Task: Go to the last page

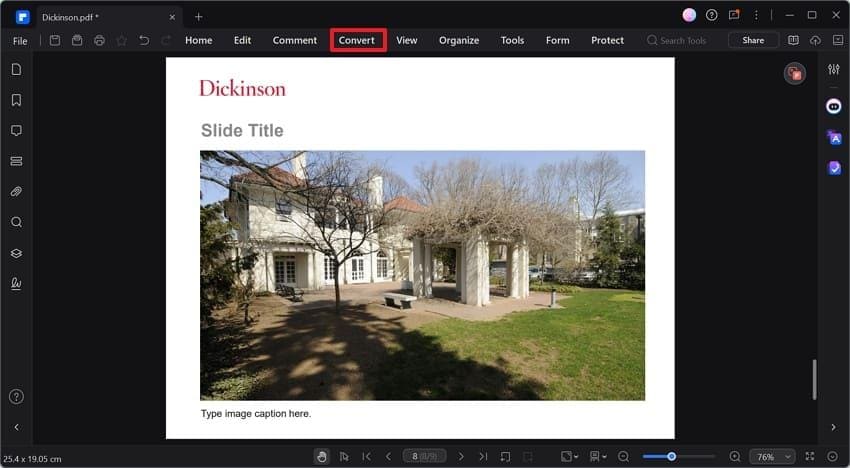Action: pyautogui.click(x=483, y=457)
